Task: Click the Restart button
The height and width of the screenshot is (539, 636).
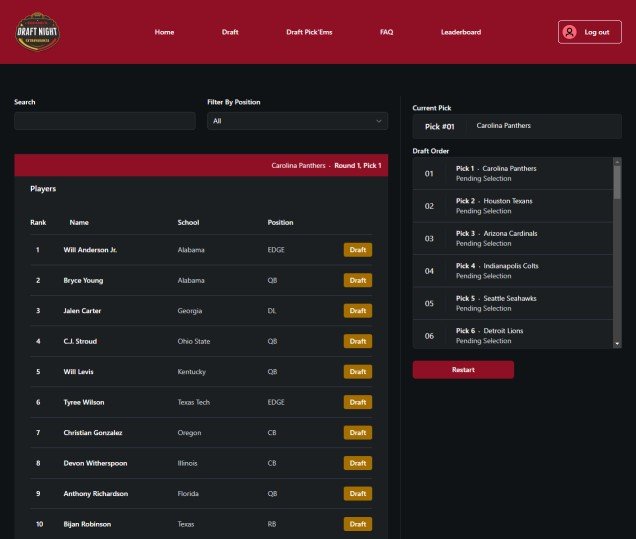Action: pos(463,370)
